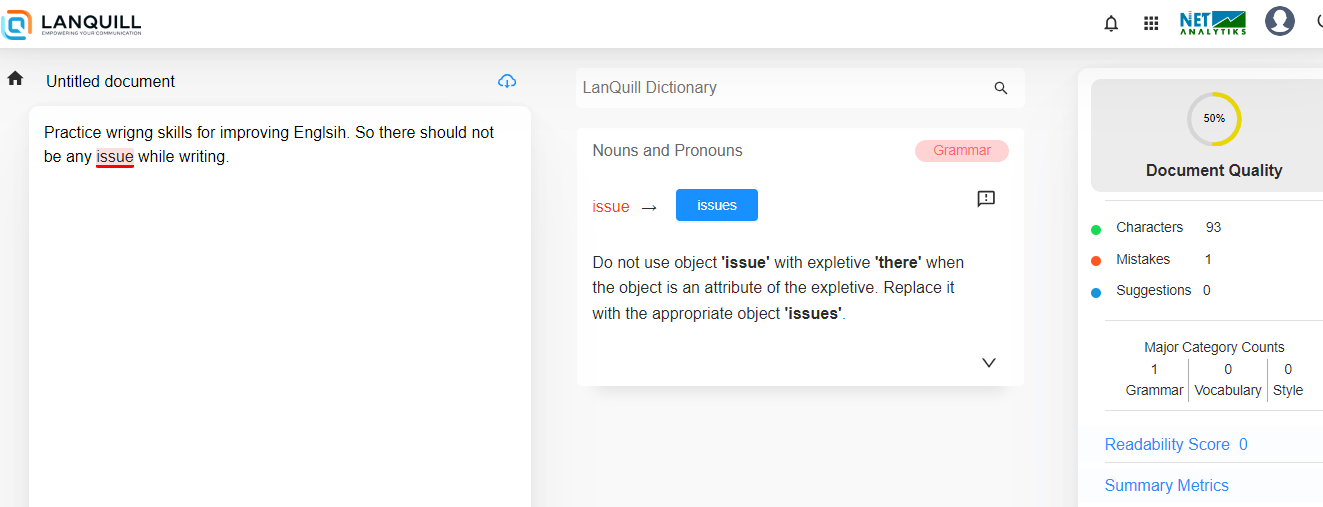Expand the grammar suggestion card chevron
Image resolution: width=1323 pixels, height=507 pixels.
(x=989, y=363)
